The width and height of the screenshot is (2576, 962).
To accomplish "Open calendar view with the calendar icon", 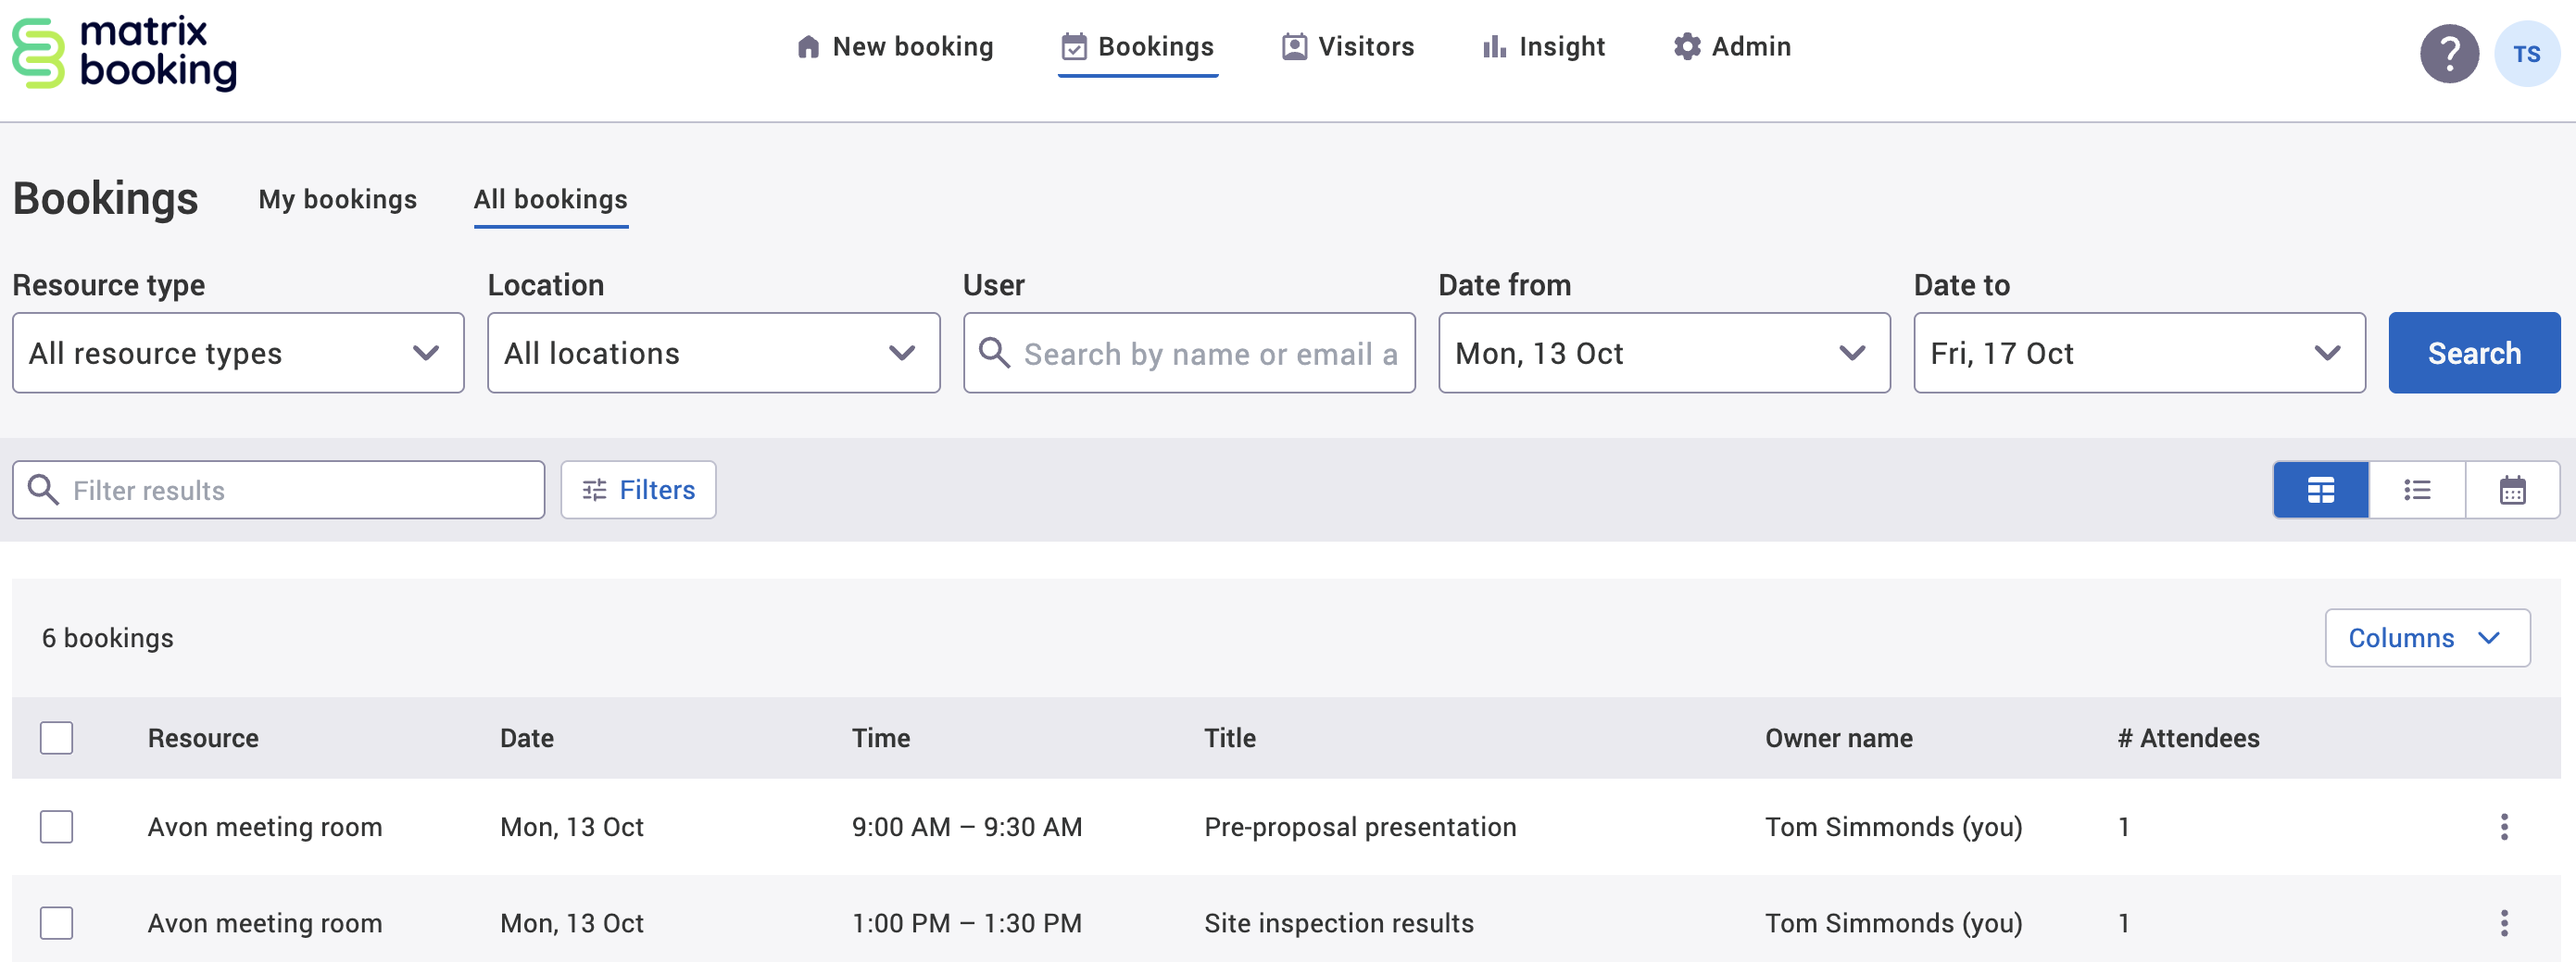I will pyautogui.click(x=2513, y=489).
